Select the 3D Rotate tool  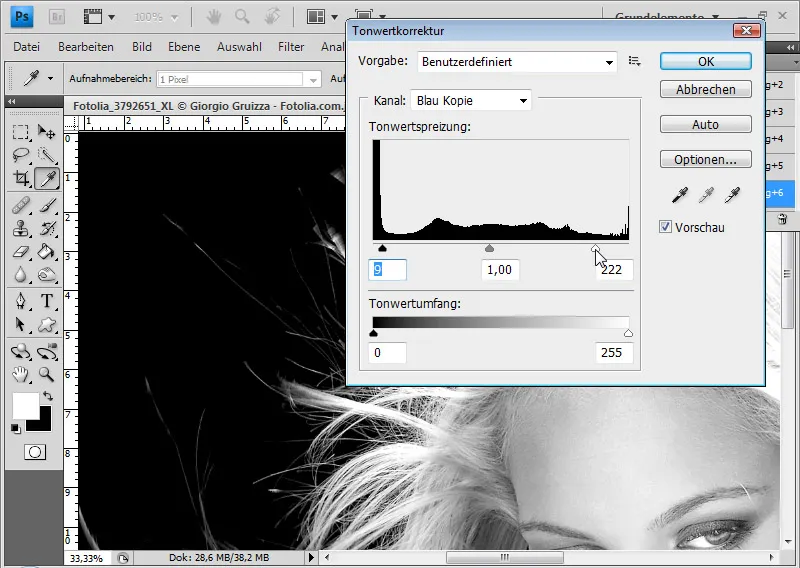tap(20, 352)
